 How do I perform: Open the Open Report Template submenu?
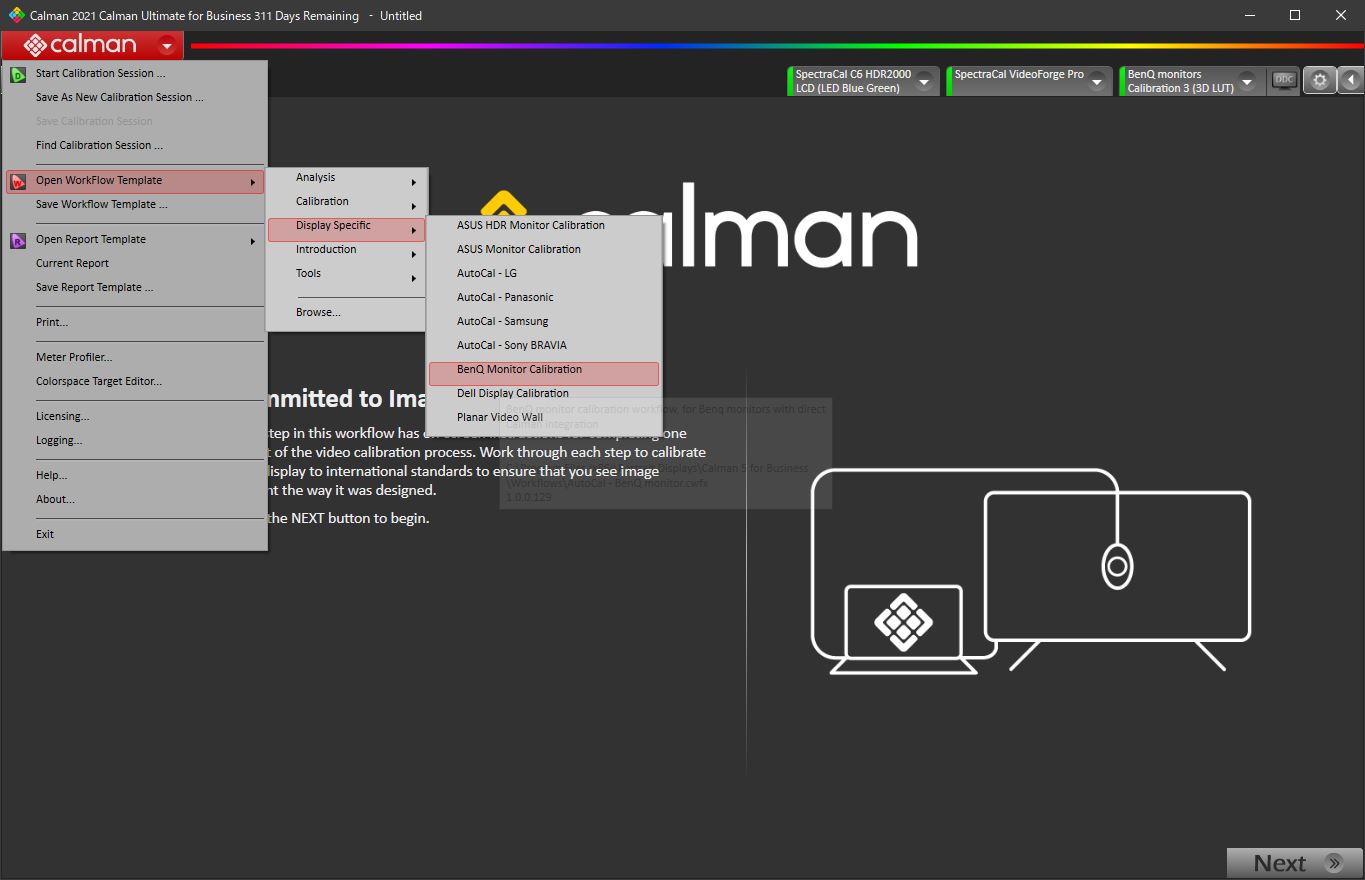(135, 239)
